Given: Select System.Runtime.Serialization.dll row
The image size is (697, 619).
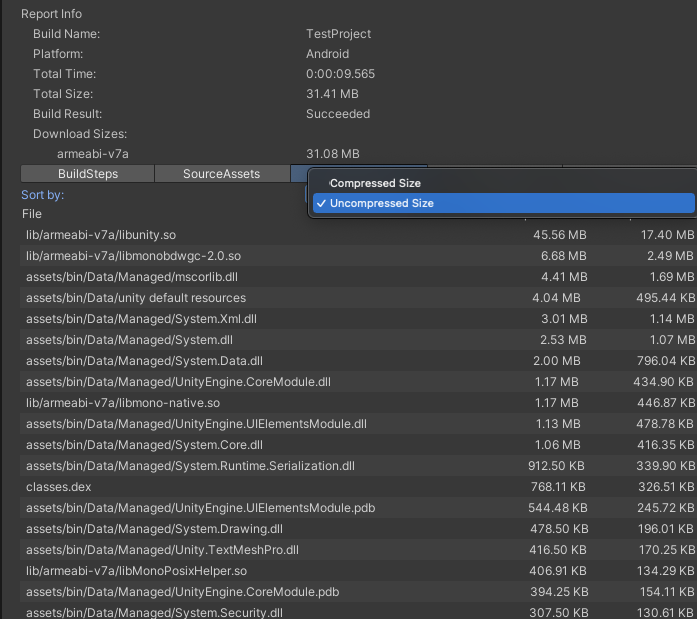Looking at the screenshot, I should point(358,466).
